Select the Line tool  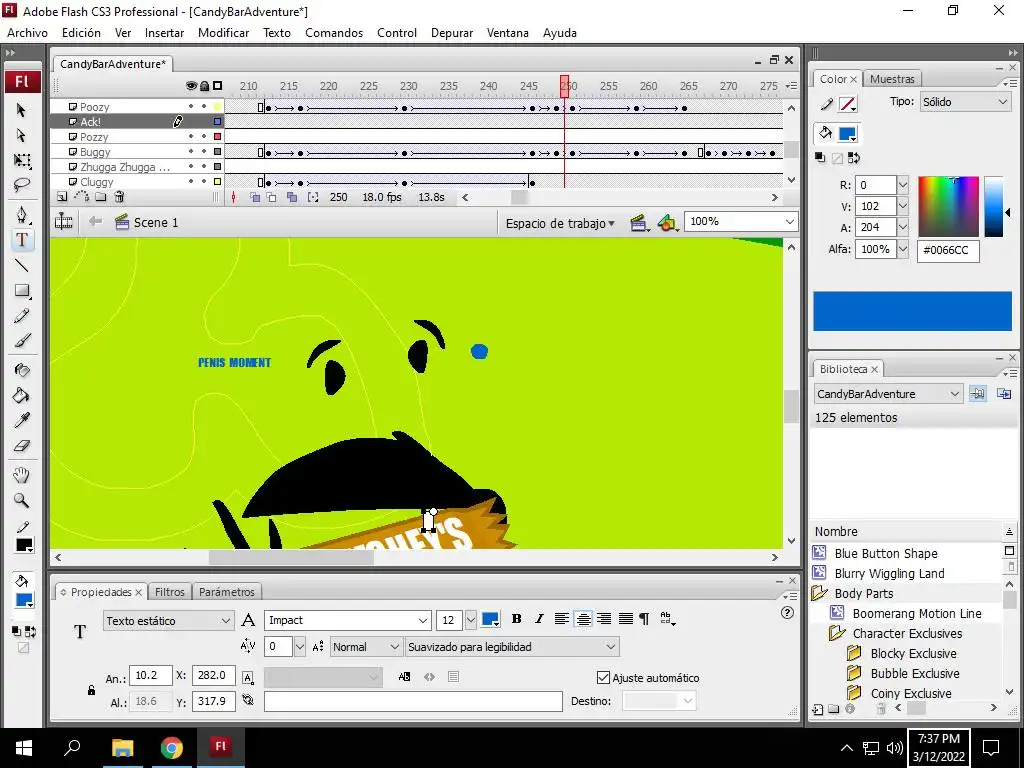(22, 265)
